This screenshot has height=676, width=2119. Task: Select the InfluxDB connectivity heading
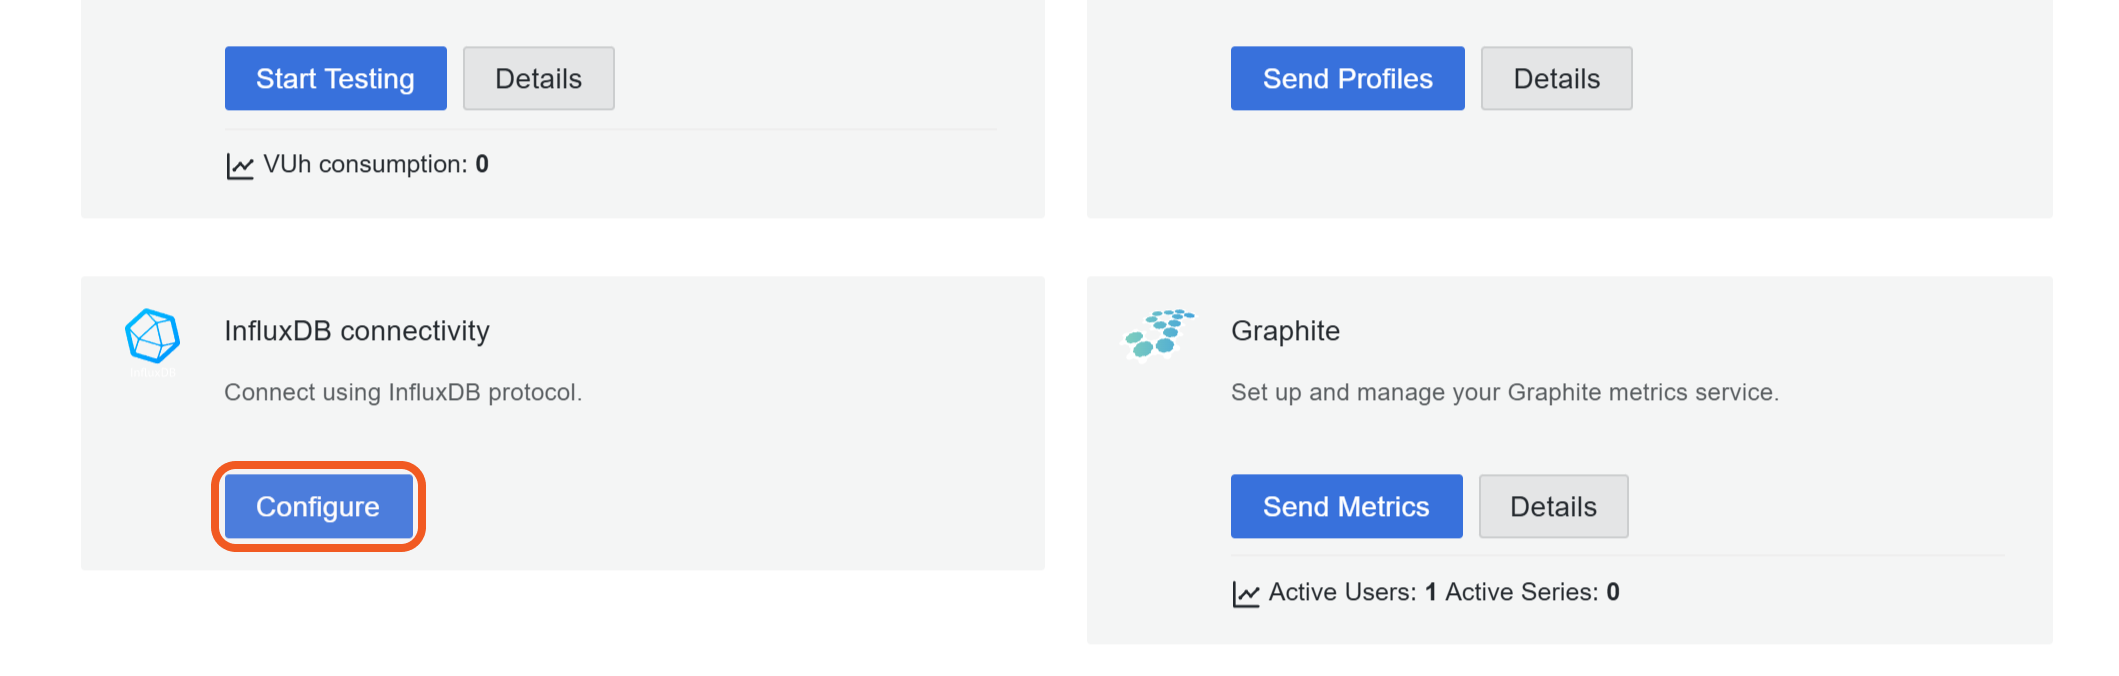pyautogui.click(x=357, y=331)
